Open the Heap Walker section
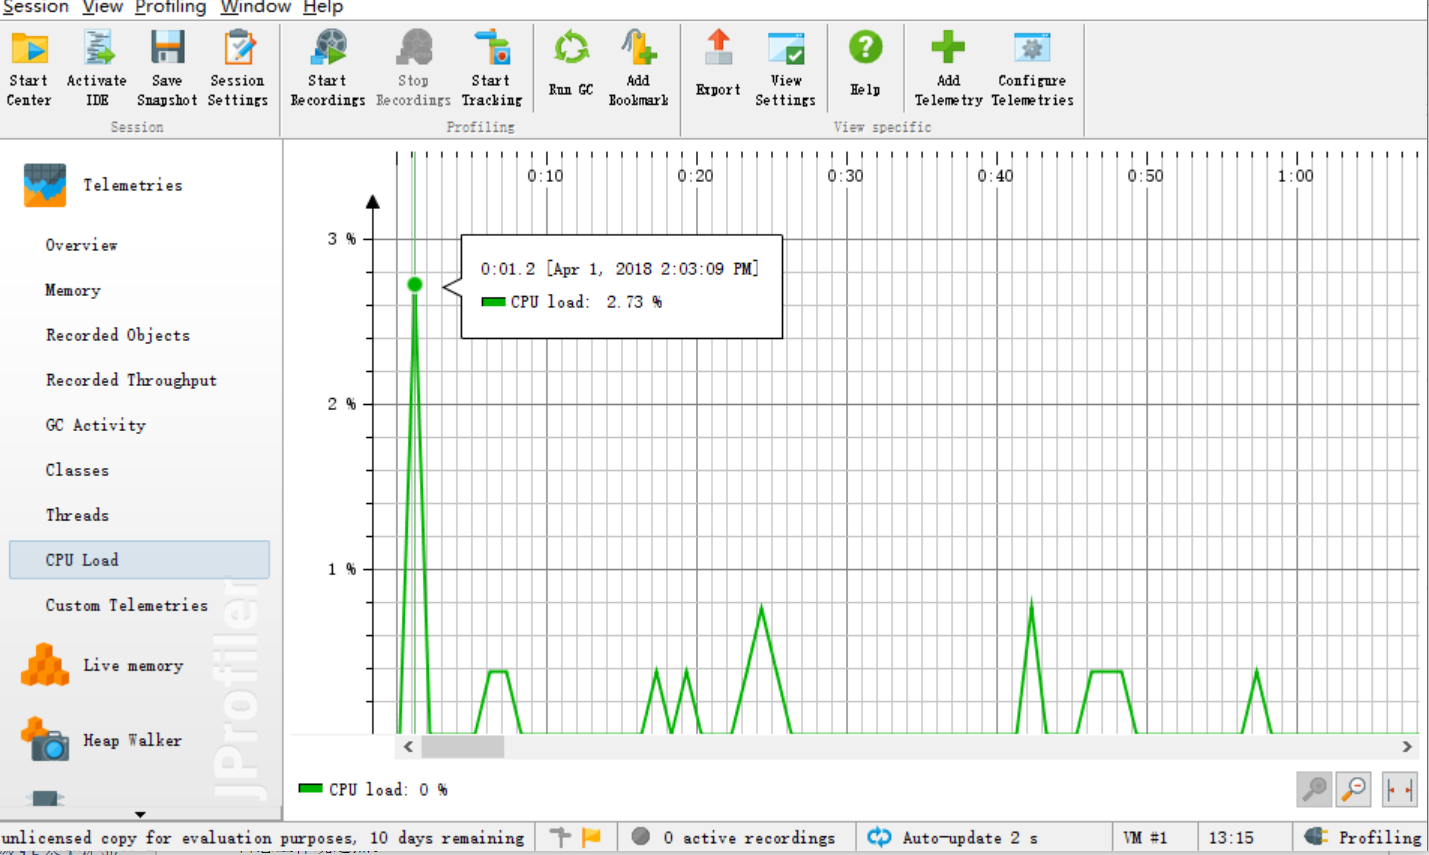1429x855 pixels. pyautogui.click(x=102, y=740)
